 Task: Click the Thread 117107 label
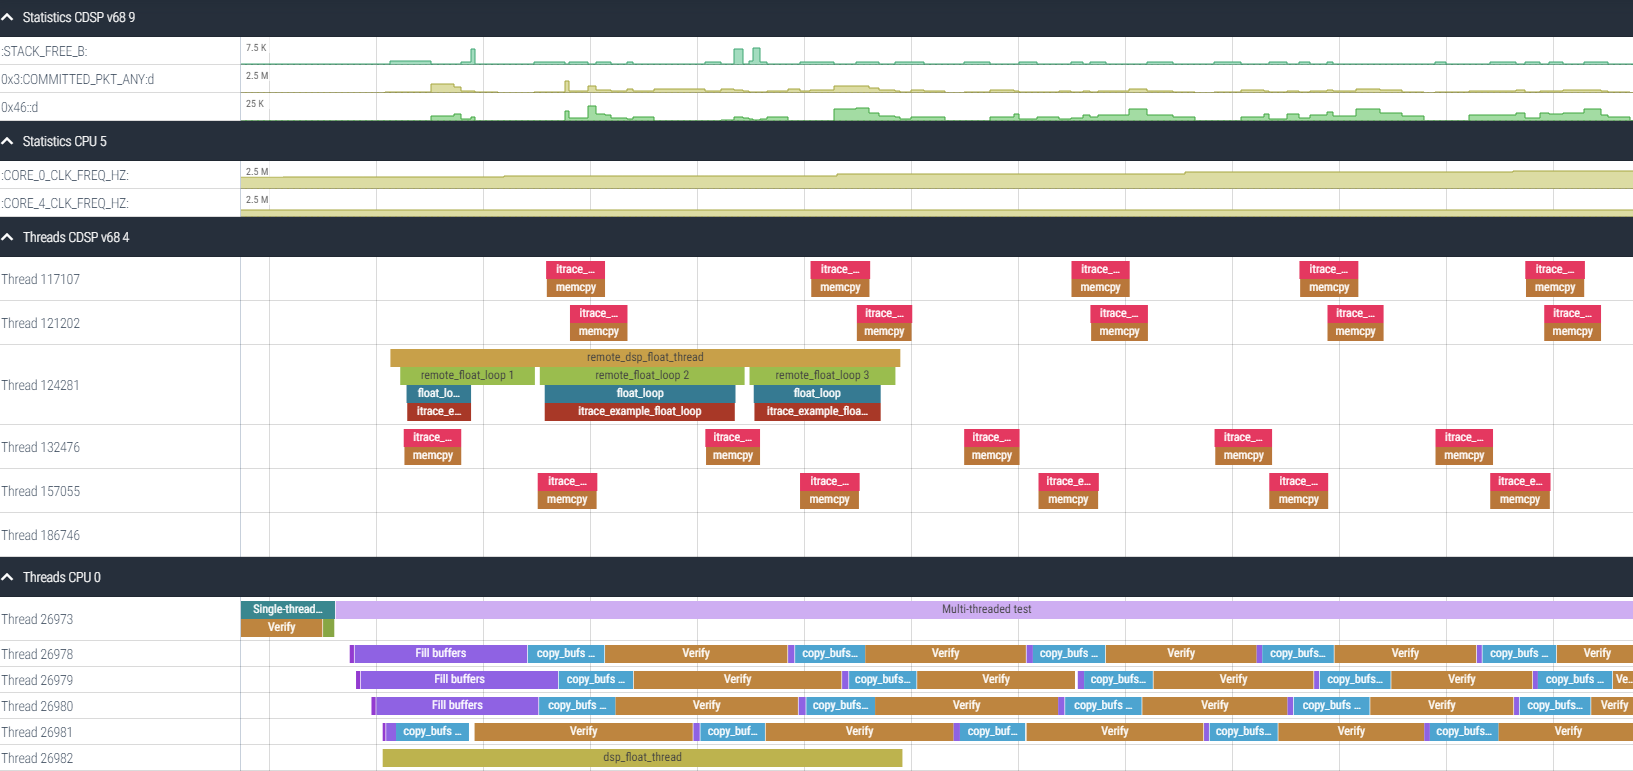click(x=40, y=279)
